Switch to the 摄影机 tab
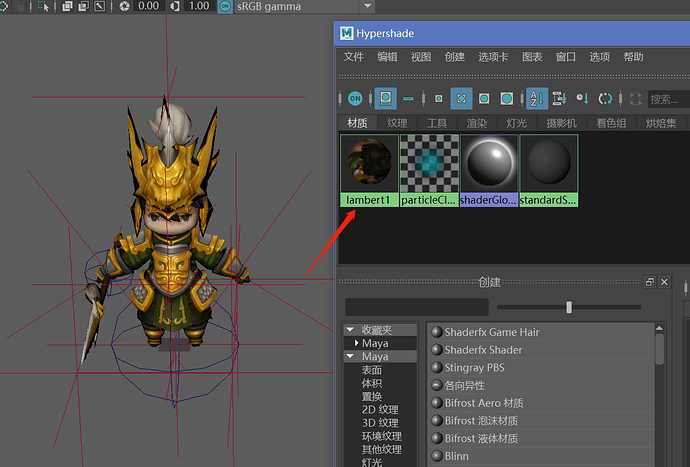 point(562,123)
